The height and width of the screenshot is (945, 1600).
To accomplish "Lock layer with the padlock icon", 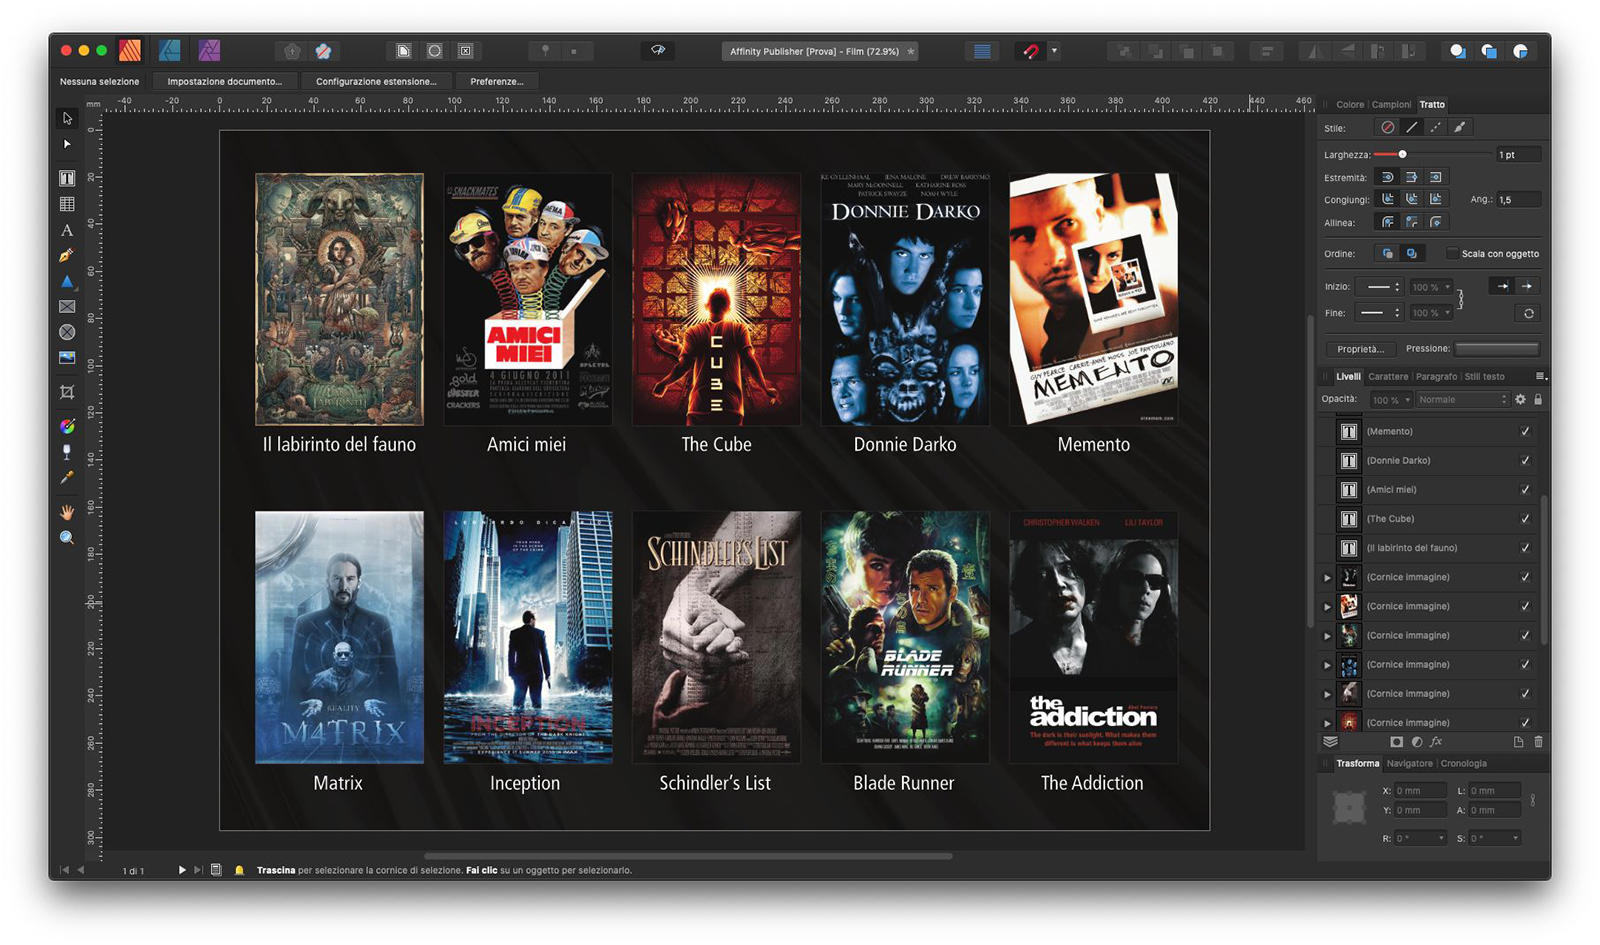I will [1538, 400].
